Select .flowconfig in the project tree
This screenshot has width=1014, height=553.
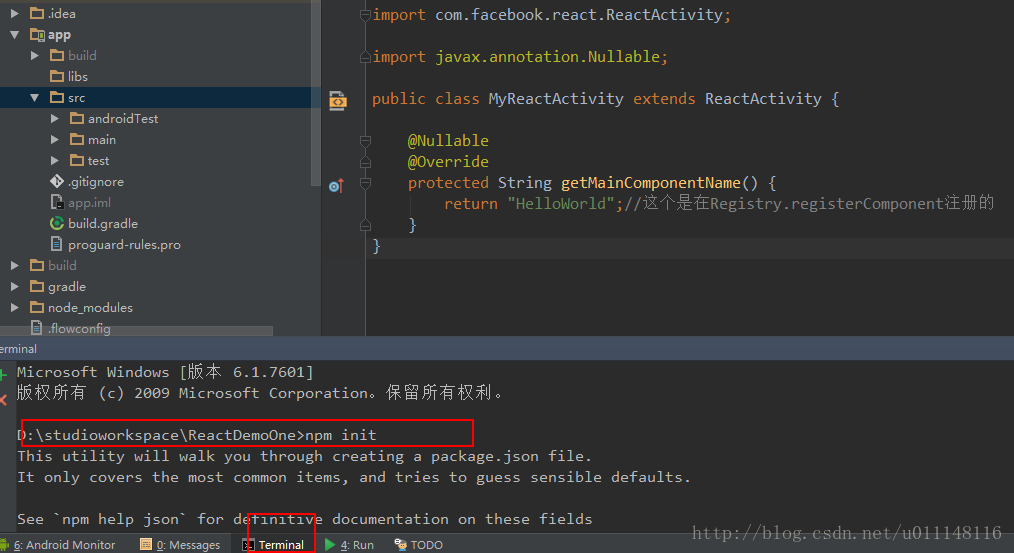click(x=79, y=329)
